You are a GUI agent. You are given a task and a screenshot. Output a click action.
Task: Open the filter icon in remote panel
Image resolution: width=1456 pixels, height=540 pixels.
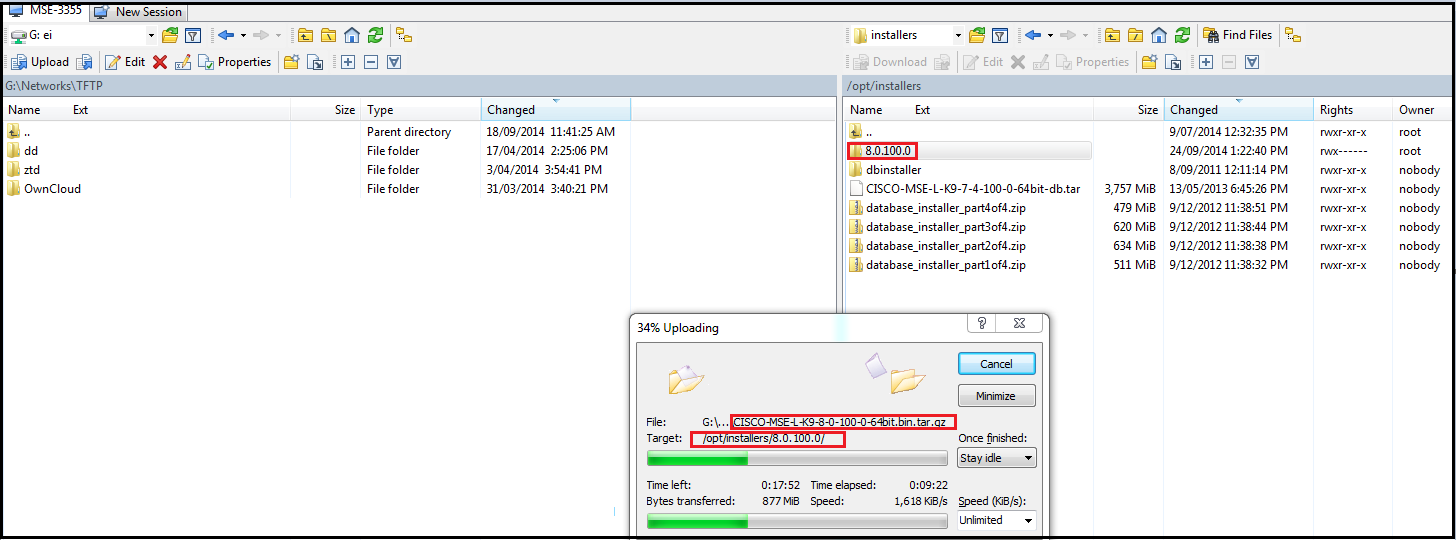999,35
